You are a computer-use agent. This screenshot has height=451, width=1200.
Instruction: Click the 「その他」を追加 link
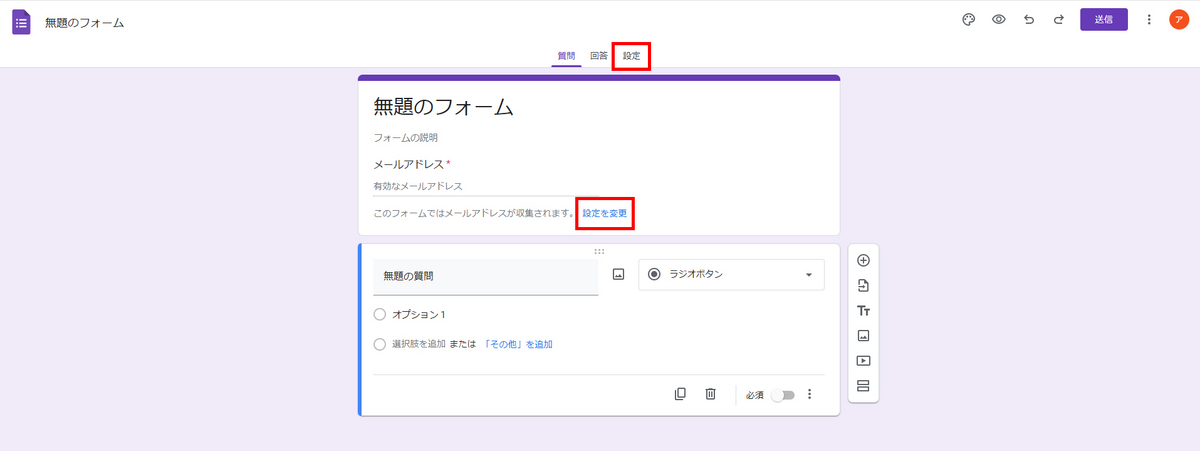[x=517, y=344]
